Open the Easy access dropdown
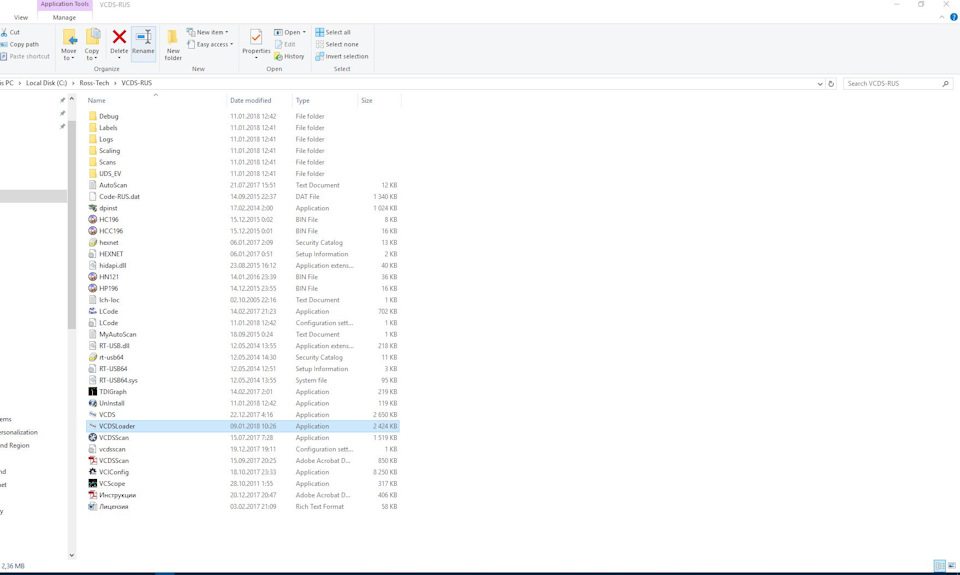 (210, 44)
